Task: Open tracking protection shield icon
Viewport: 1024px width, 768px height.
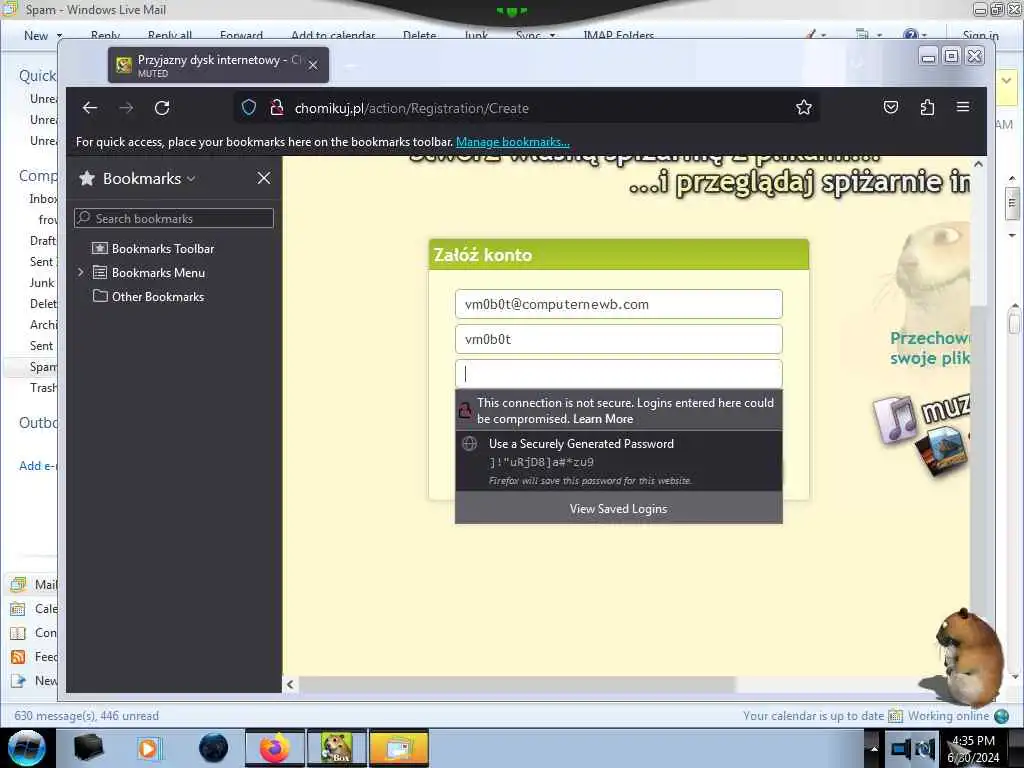Action: tap(249, 108)
